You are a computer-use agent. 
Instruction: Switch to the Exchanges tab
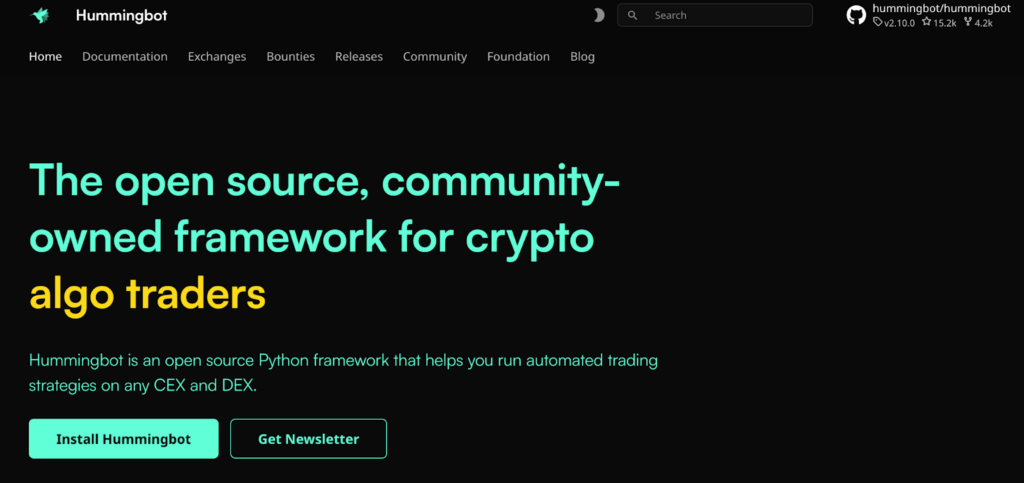tap(217, 57)
